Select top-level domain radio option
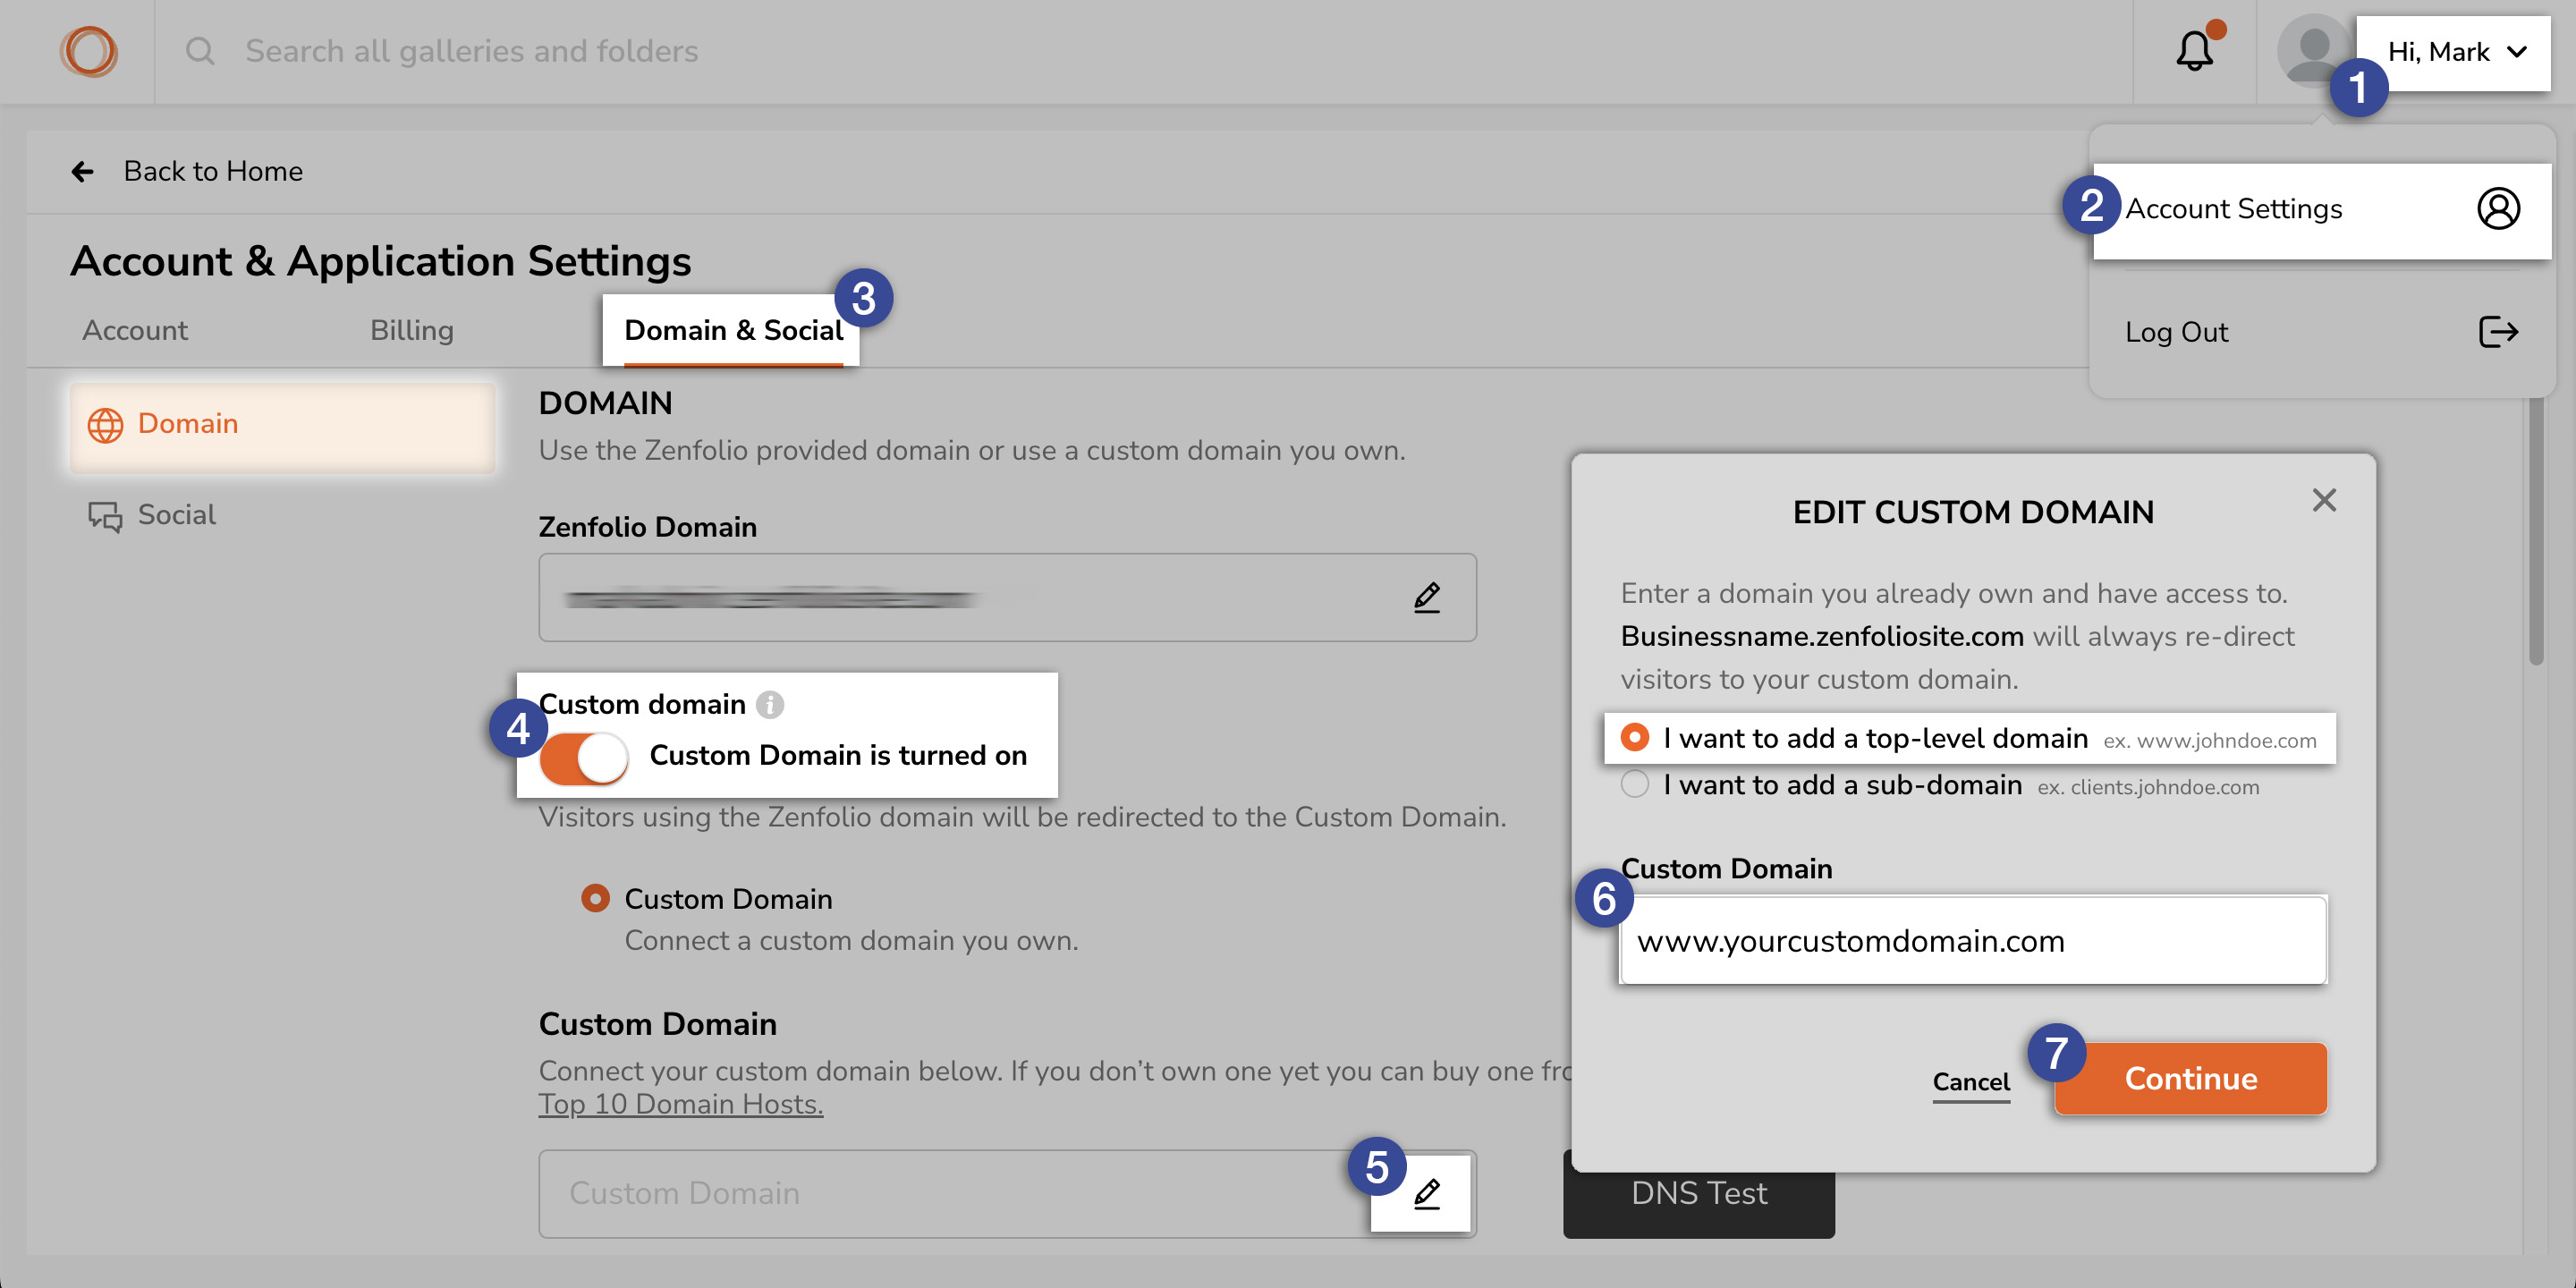The width and height of the screenshot is (2576, 1288). (1635, 738)
